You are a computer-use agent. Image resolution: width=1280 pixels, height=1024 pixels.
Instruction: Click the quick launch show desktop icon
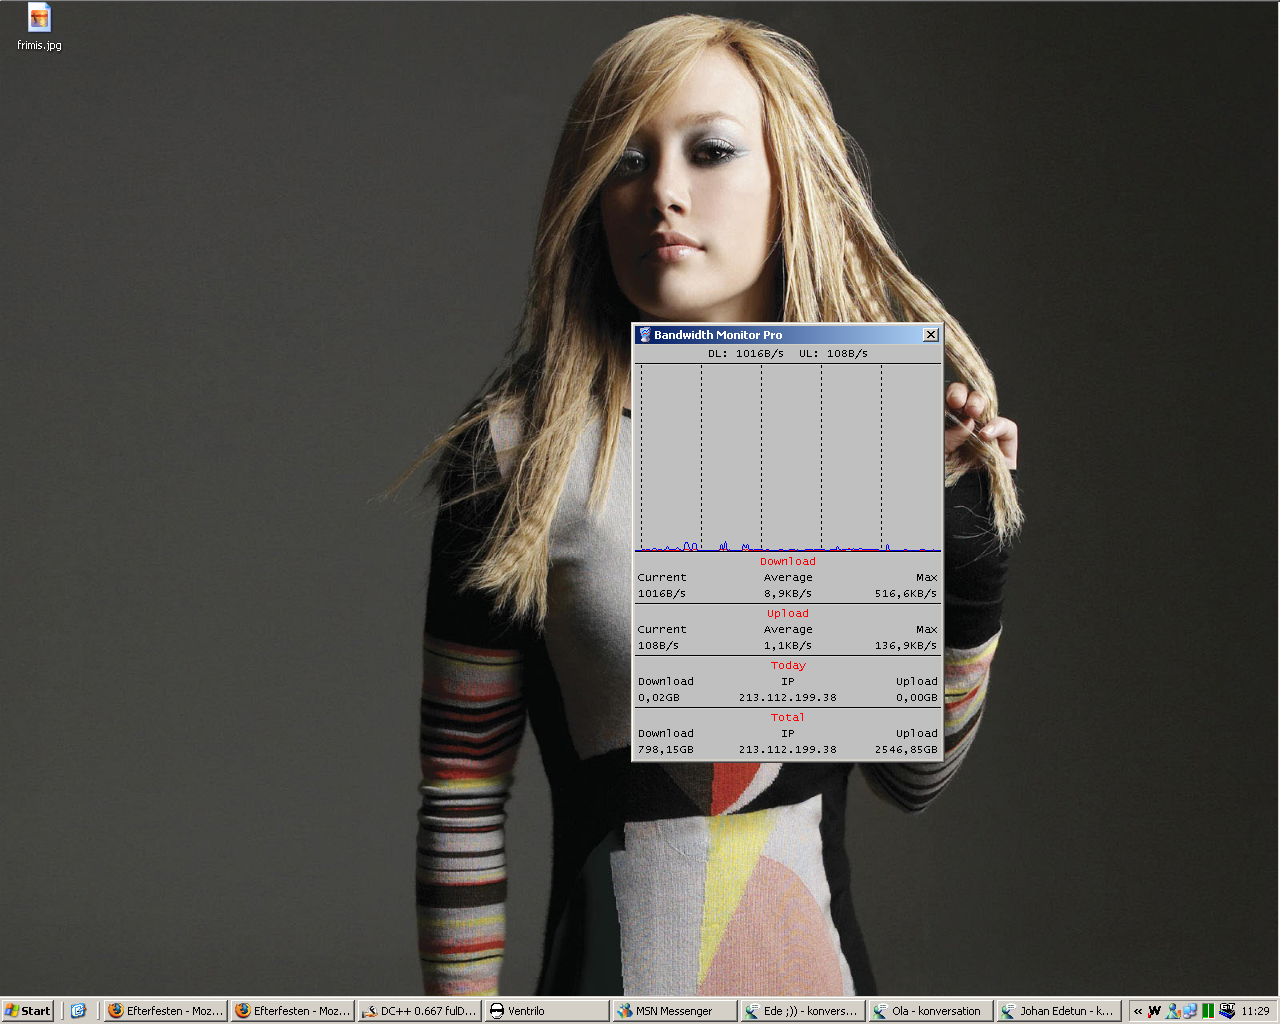79,1011
